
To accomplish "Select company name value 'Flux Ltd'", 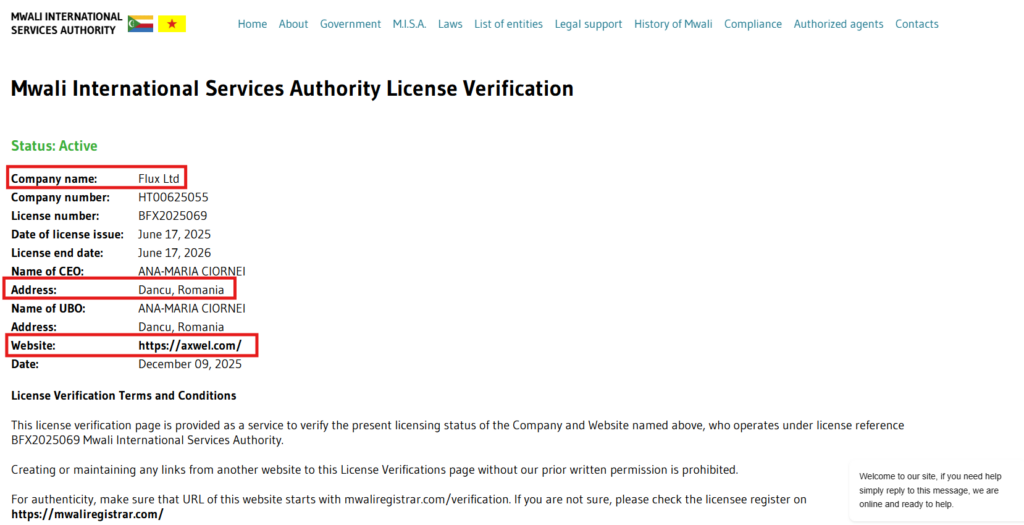I will [x=159, y=178].
